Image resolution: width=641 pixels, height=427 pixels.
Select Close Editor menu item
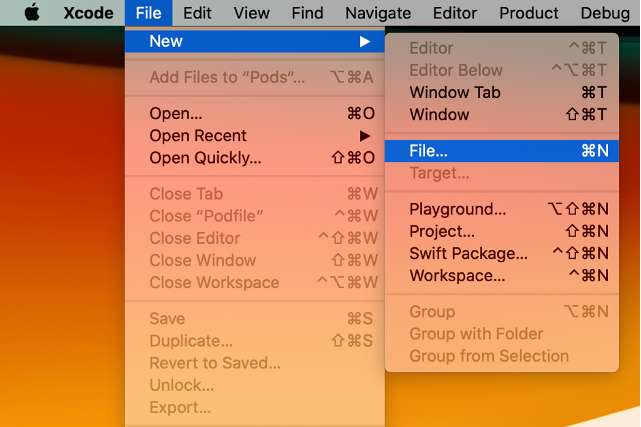click(255, 238)
